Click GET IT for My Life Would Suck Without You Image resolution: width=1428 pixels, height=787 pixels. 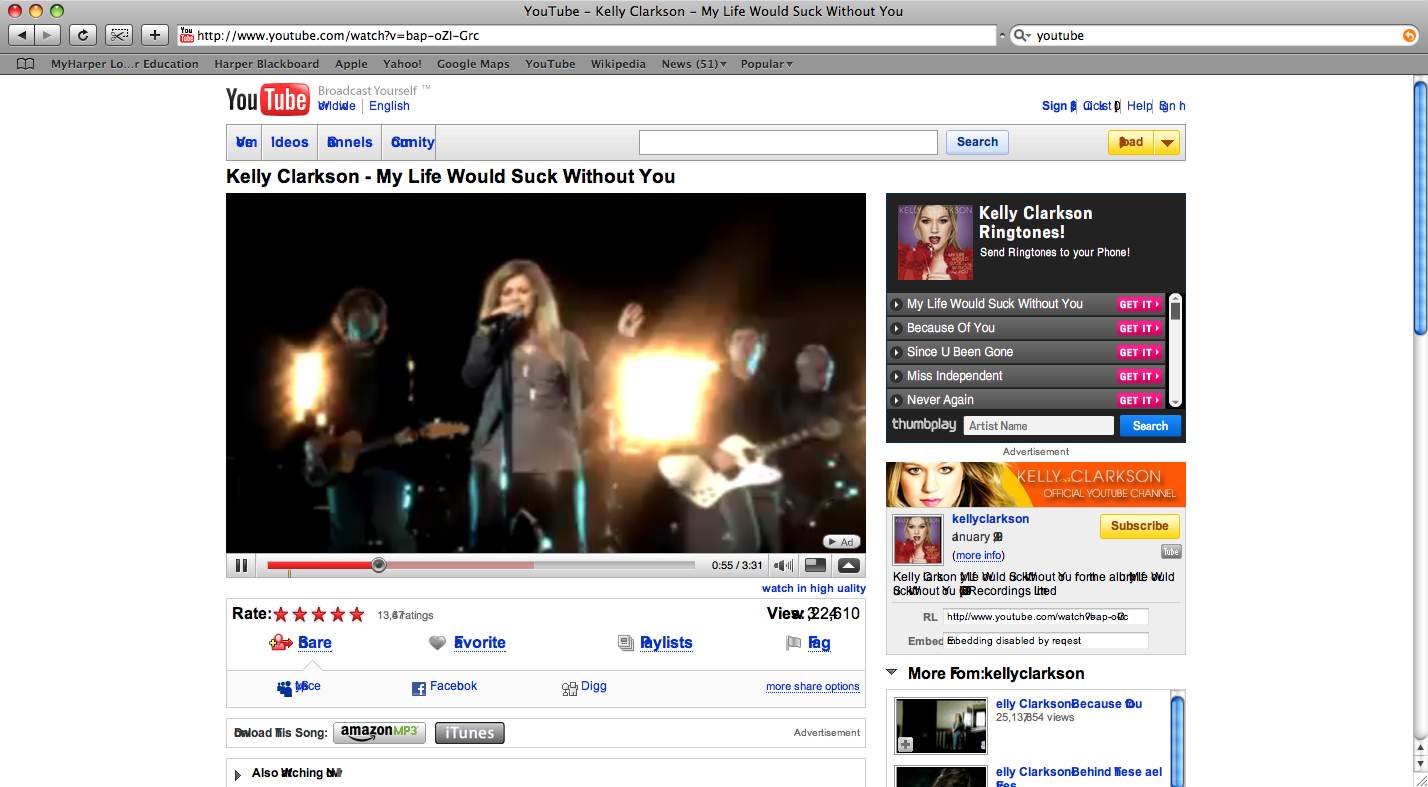point(1140,304)
